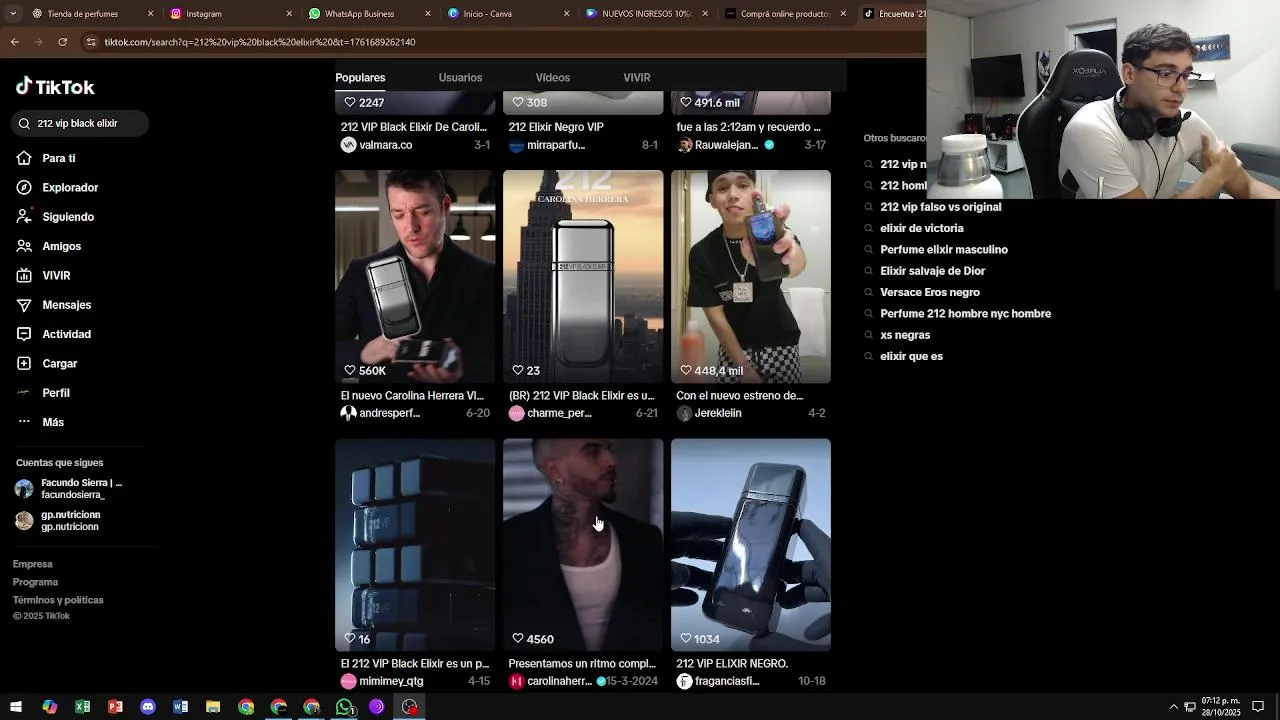The width and height of the screenshot is (1280, 720).
Task: Open carolinaherr video with 4560 likes
Action: point(583,545)
